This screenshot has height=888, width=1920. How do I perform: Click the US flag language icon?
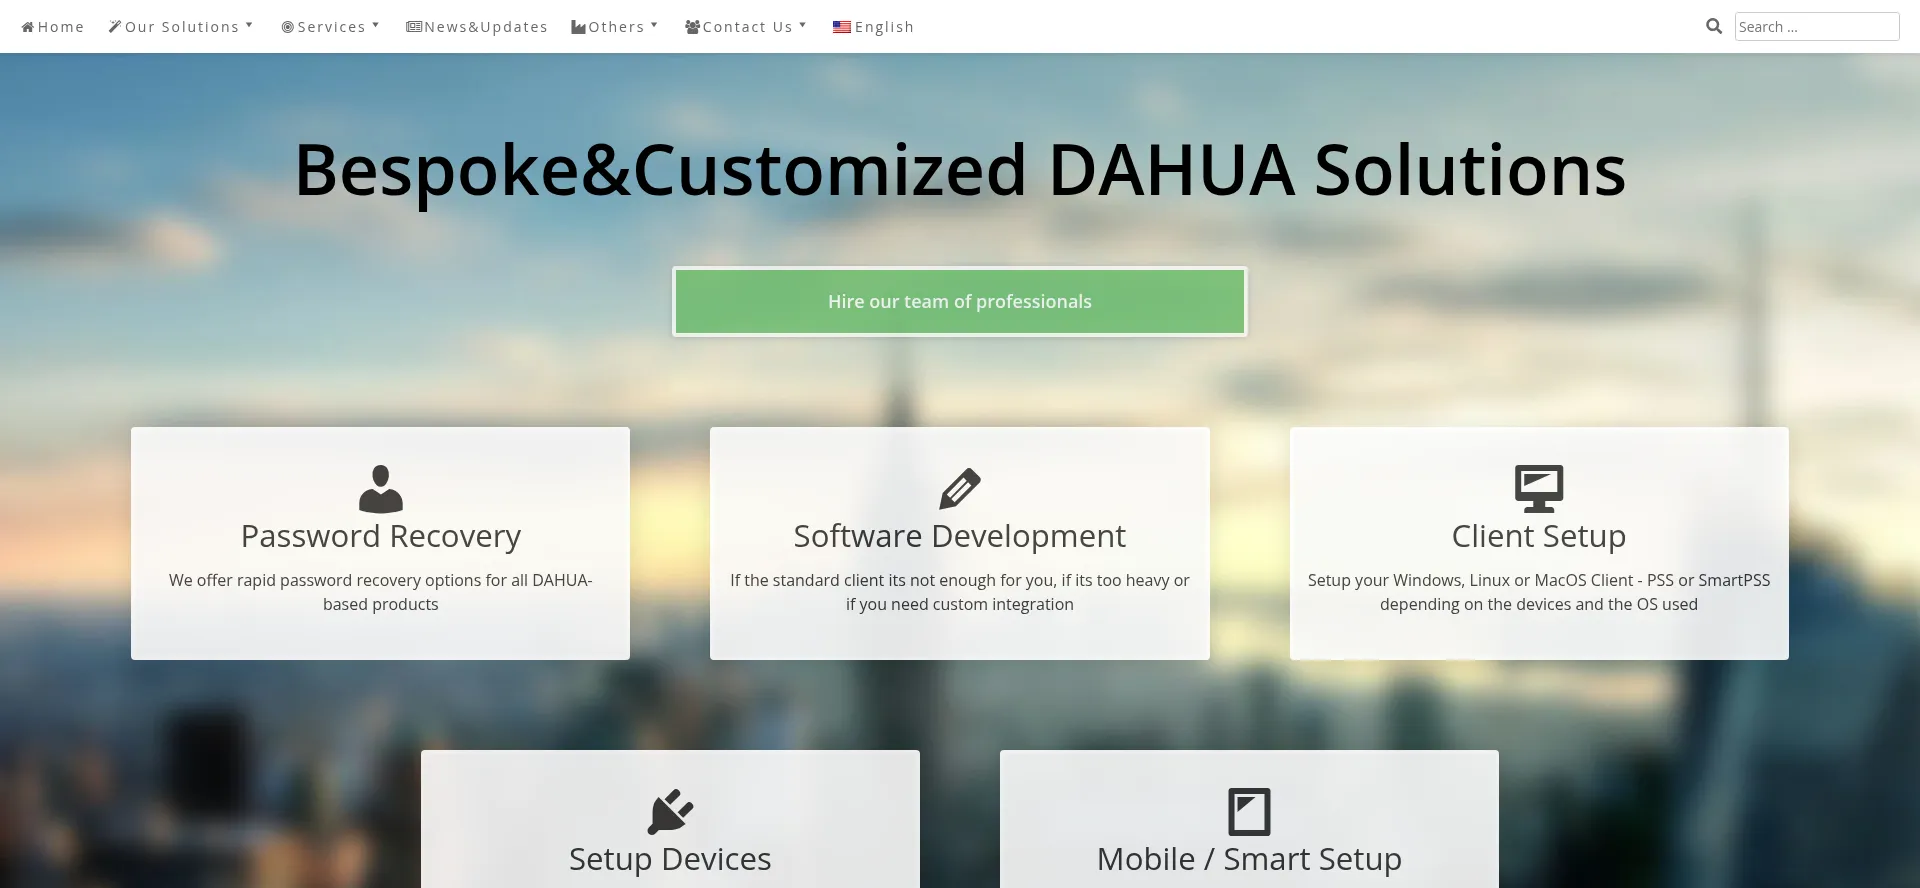[x=842, y=27]
